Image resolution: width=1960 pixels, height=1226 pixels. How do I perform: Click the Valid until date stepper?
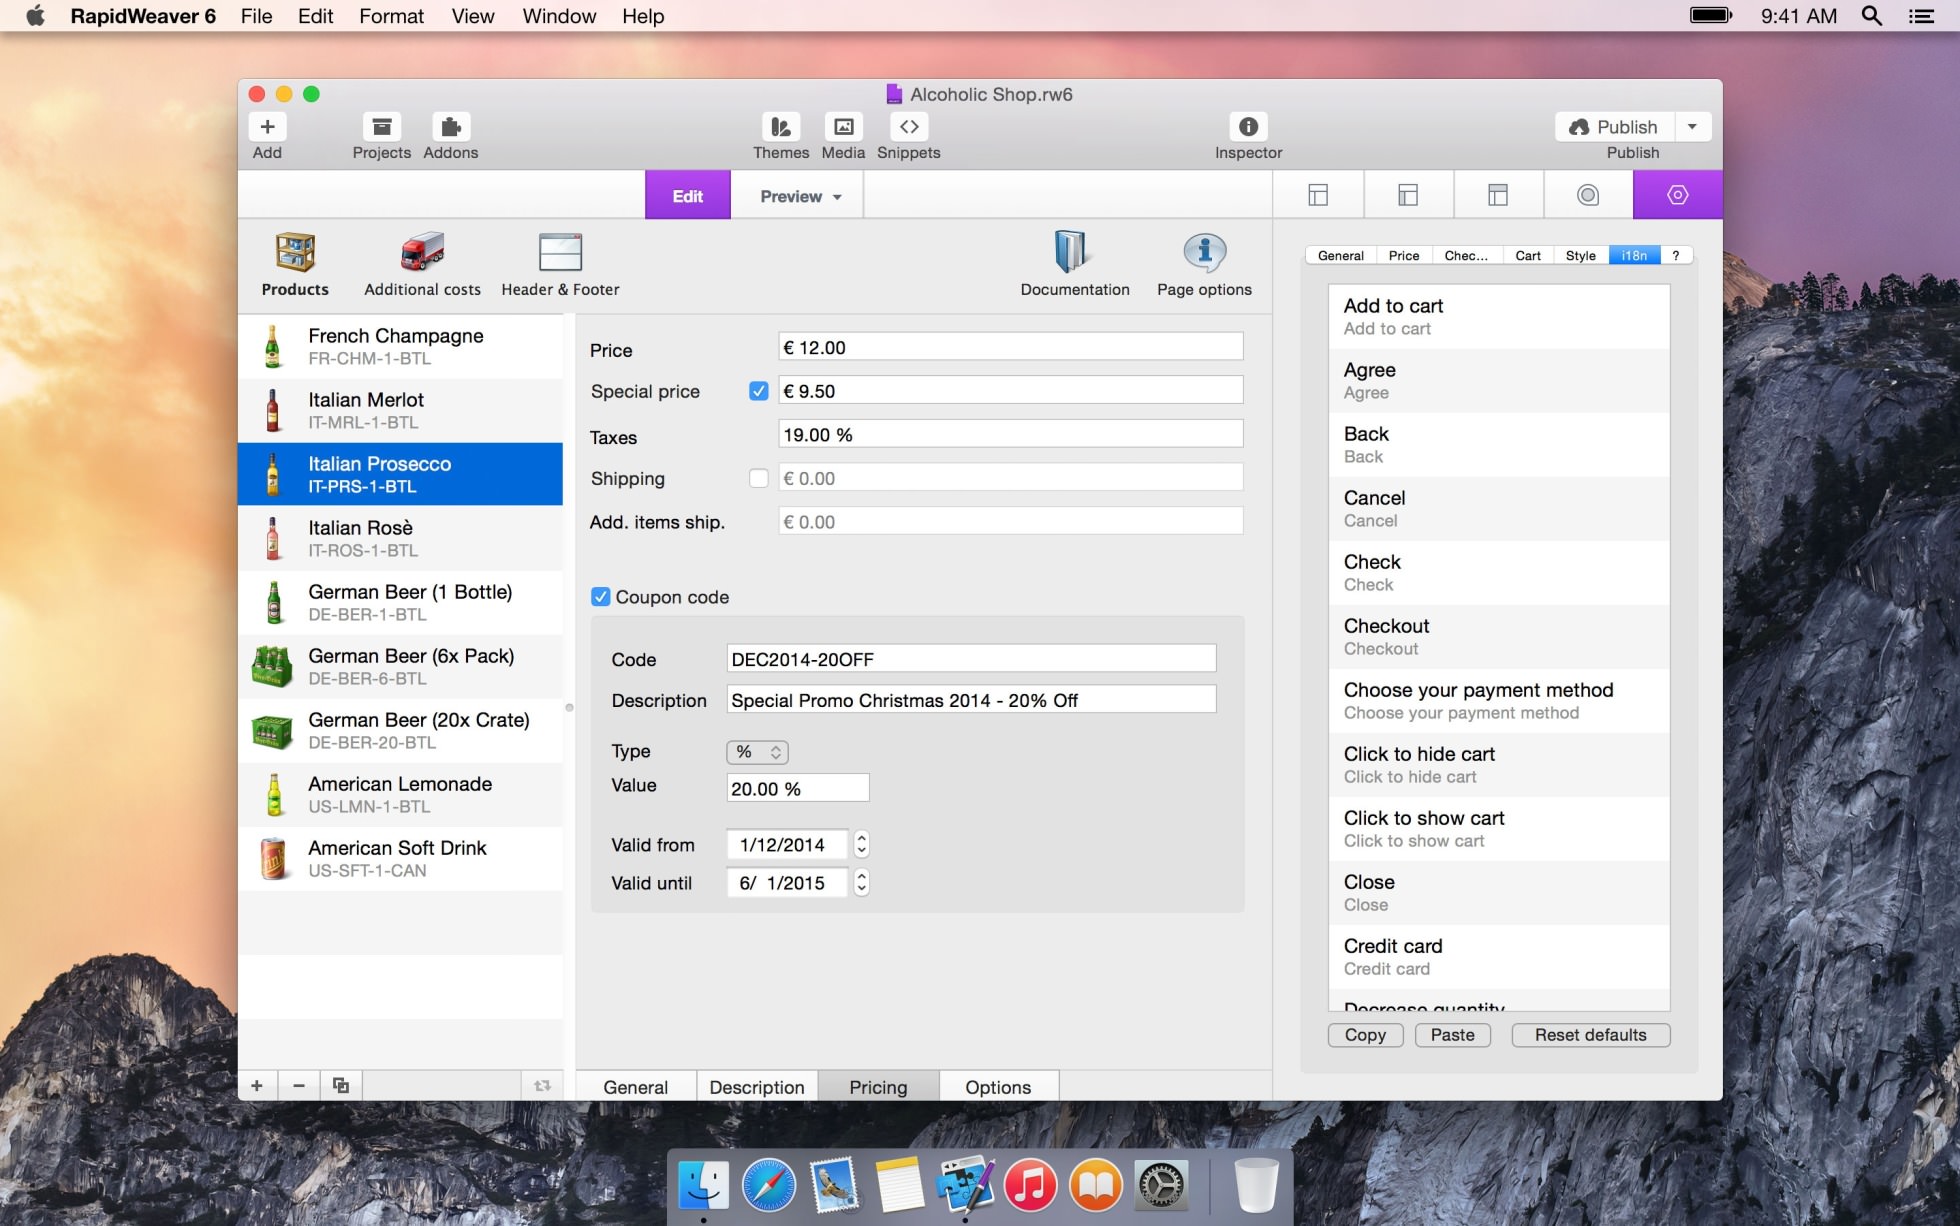point(861,882)
